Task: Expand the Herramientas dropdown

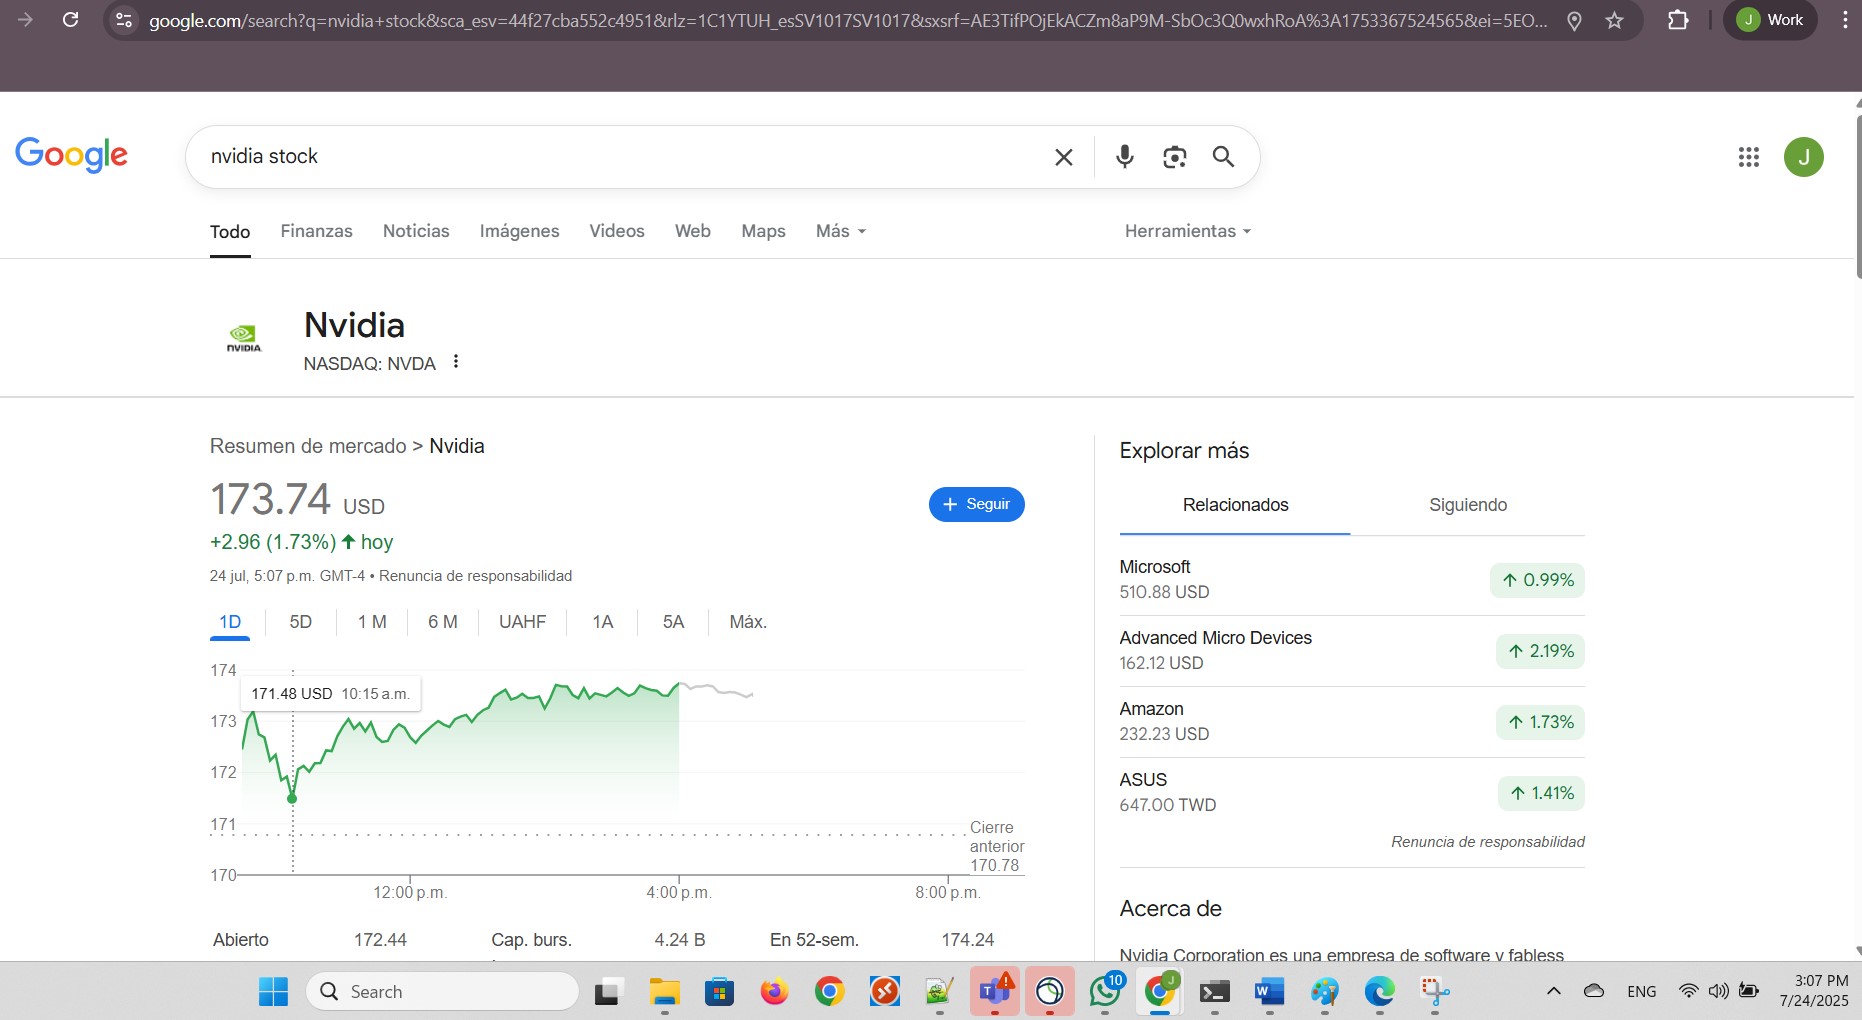Action: click(1187, 231)
